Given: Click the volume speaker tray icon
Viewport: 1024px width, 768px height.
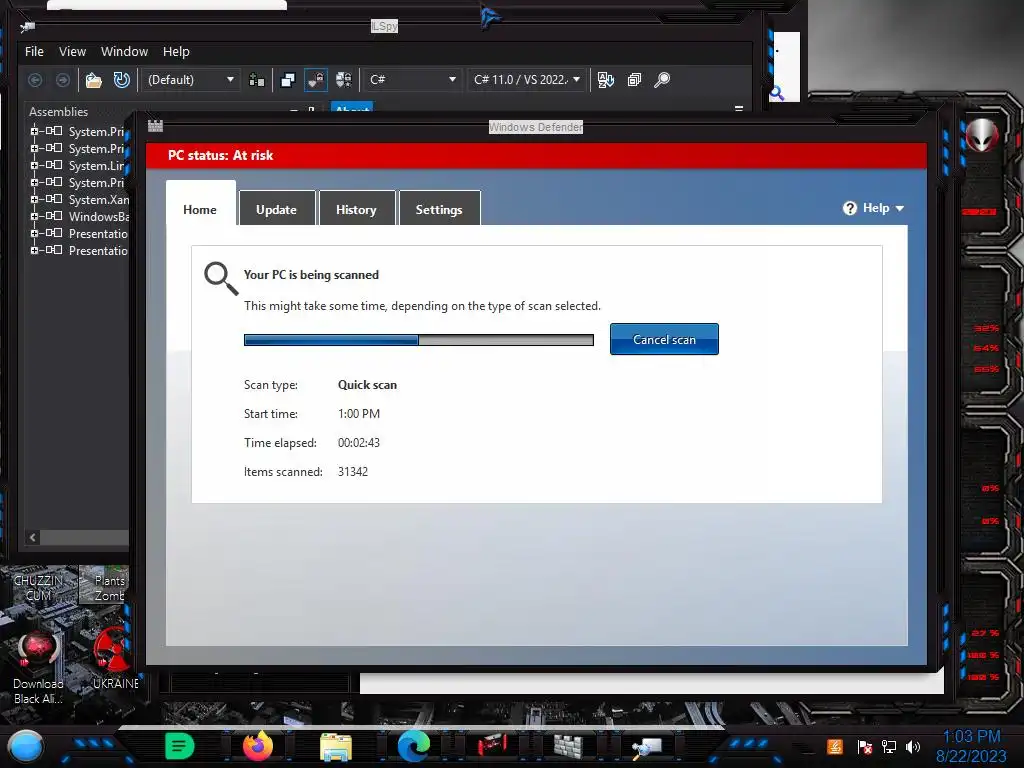Looking at the screenshot, I should pyautogui.click(x=913, y=746).
